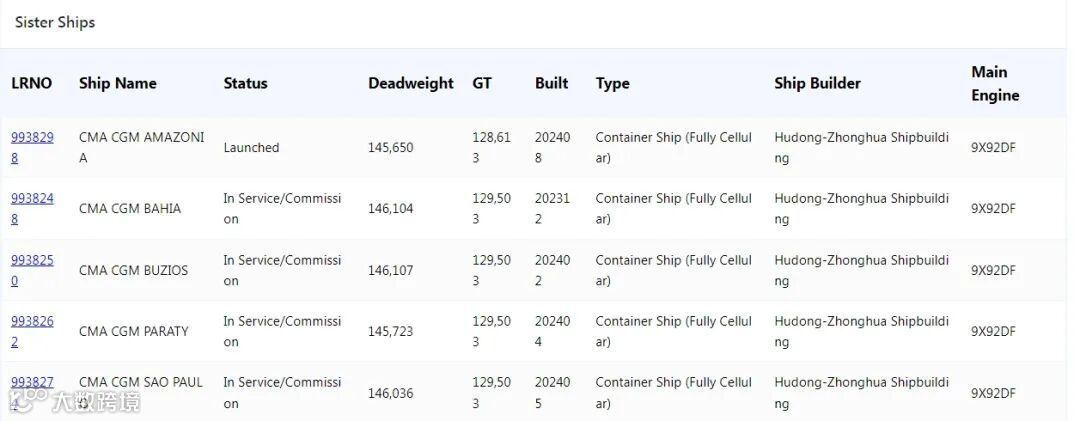Click the Main Engine column header
This screenshot has height=421, width=1080.
[x=995, y=83]
